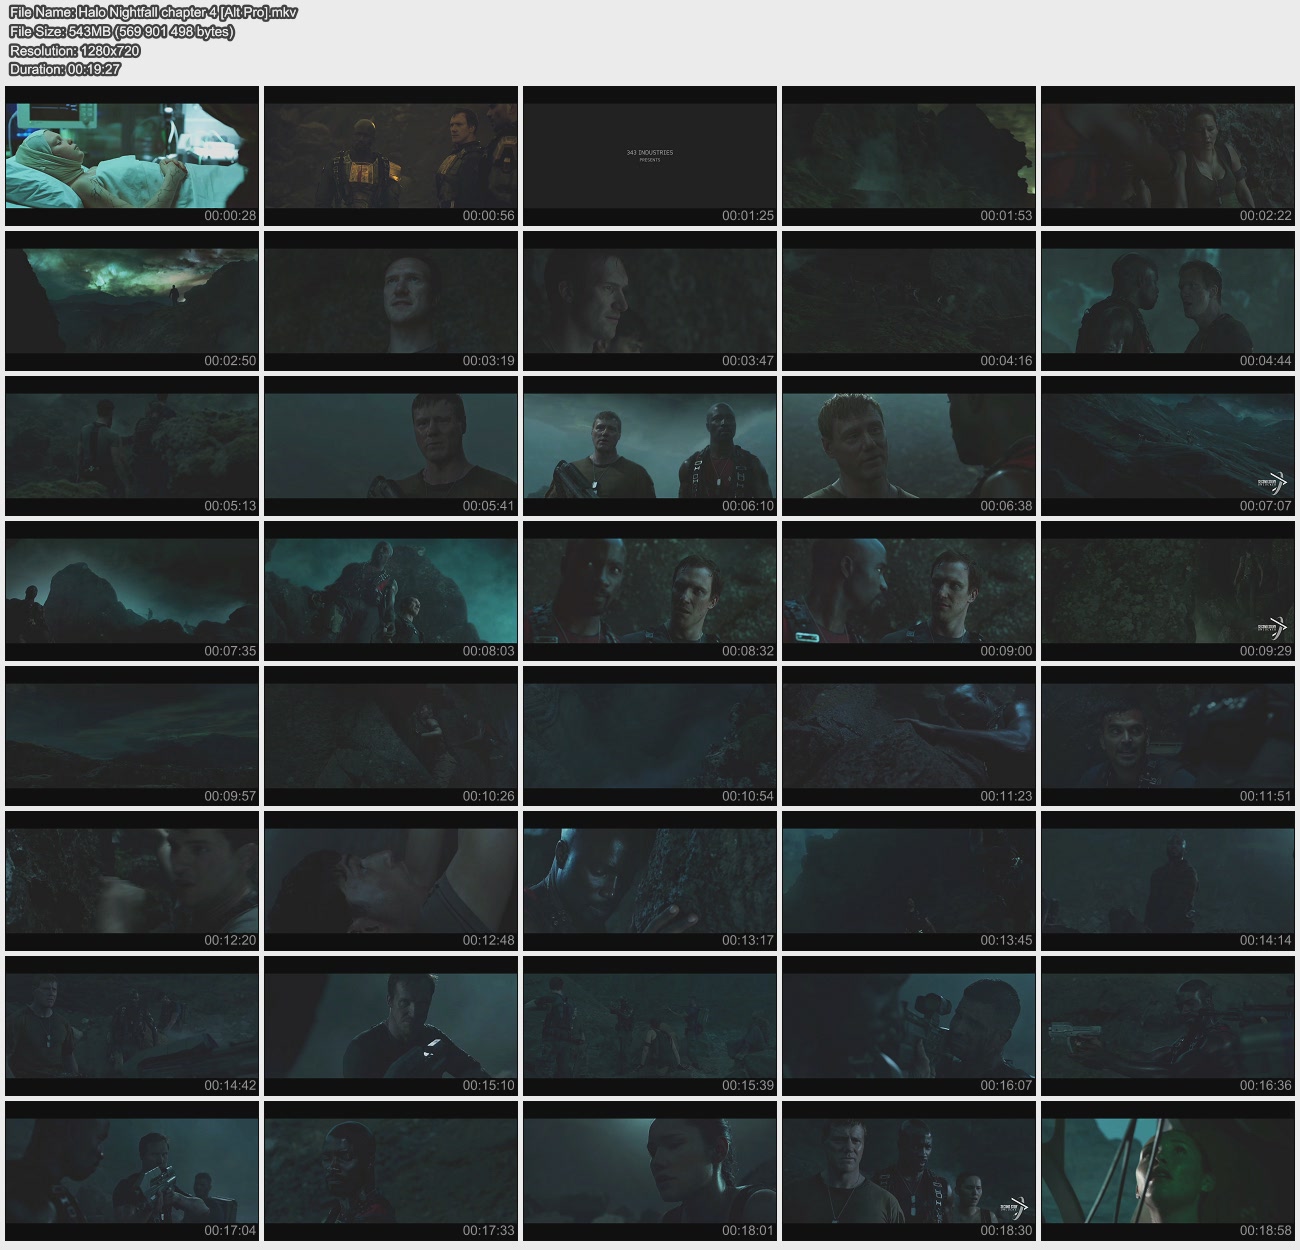The image size is (1300, 1250).
Task: Open the frame timestamped 00:06:10
Action: [x=650, y=445]
